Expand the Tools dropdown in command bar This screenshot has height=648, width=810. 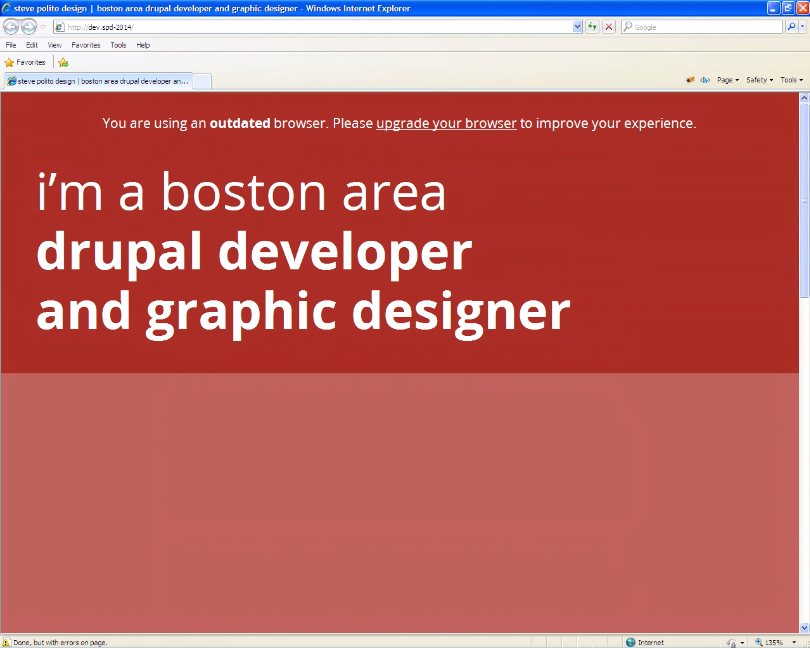791,80
